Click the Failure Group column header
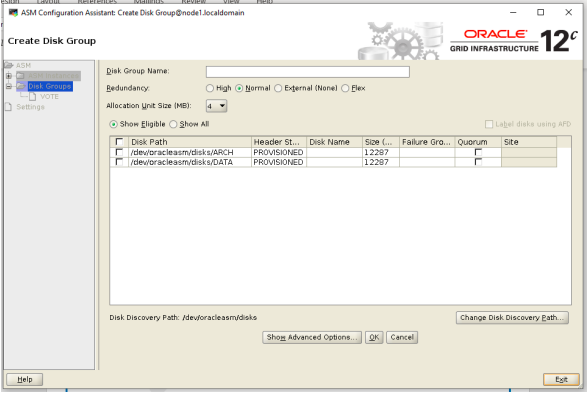 tap(427, 142)
